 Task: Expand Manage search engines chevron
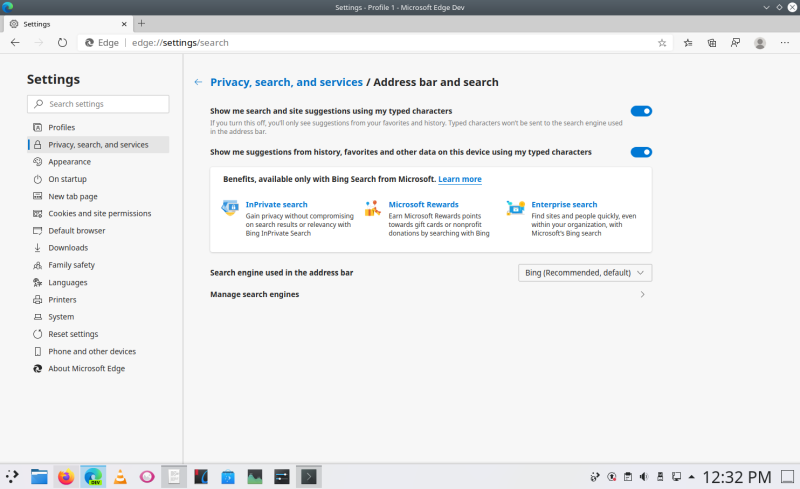coord(642,295)
